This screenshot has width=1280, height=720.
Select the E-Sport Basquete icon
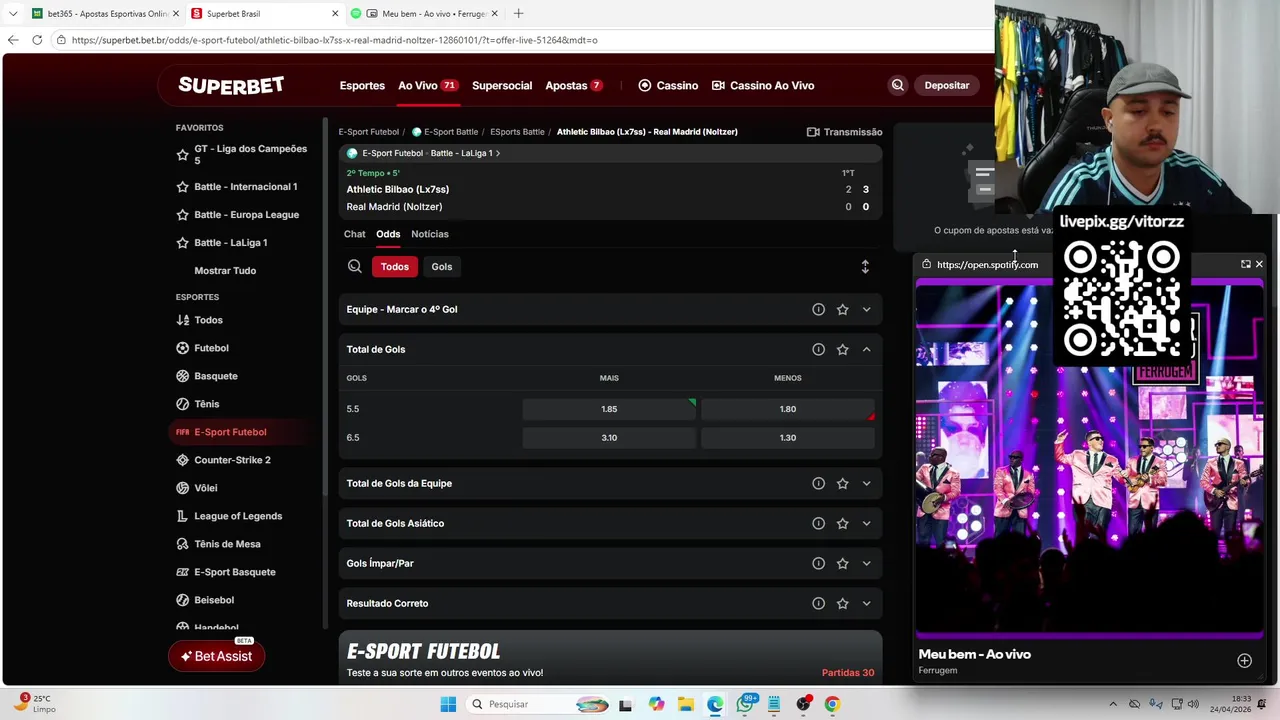(182, 572)
